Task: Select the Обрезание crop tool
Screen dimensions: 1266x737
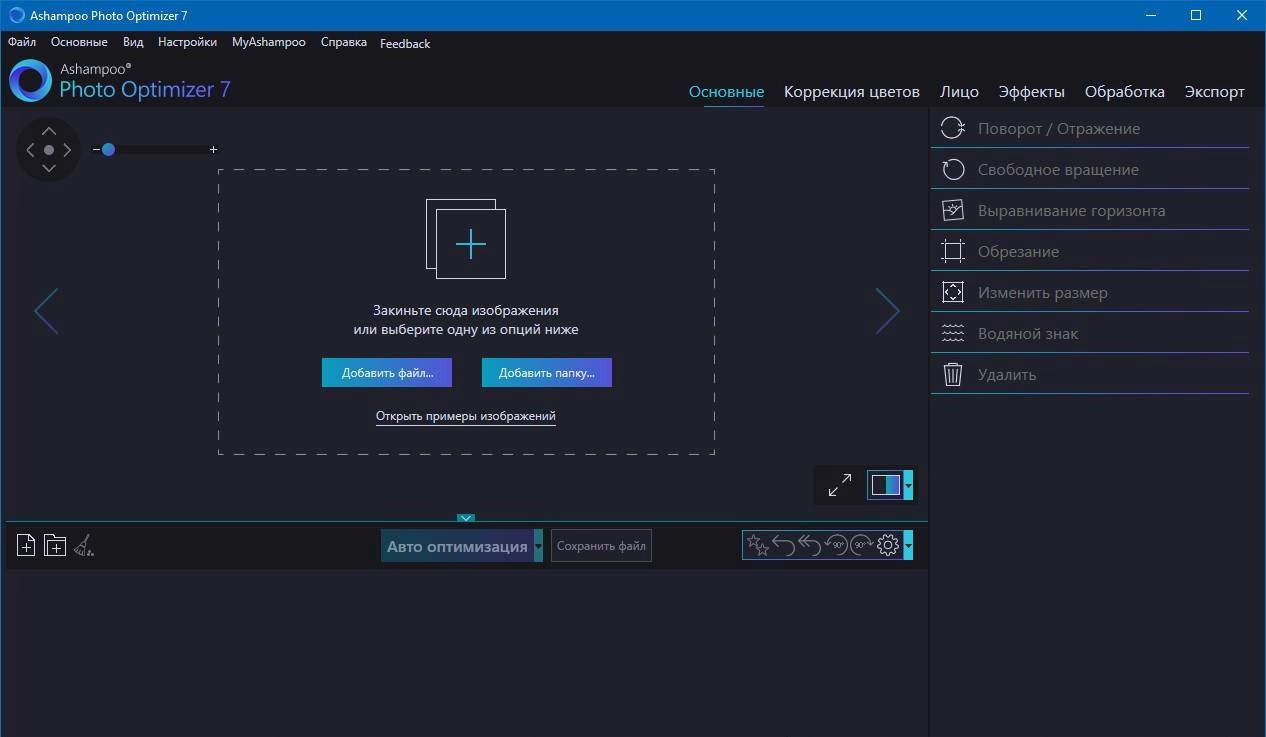Action: tap(1090, 251)
